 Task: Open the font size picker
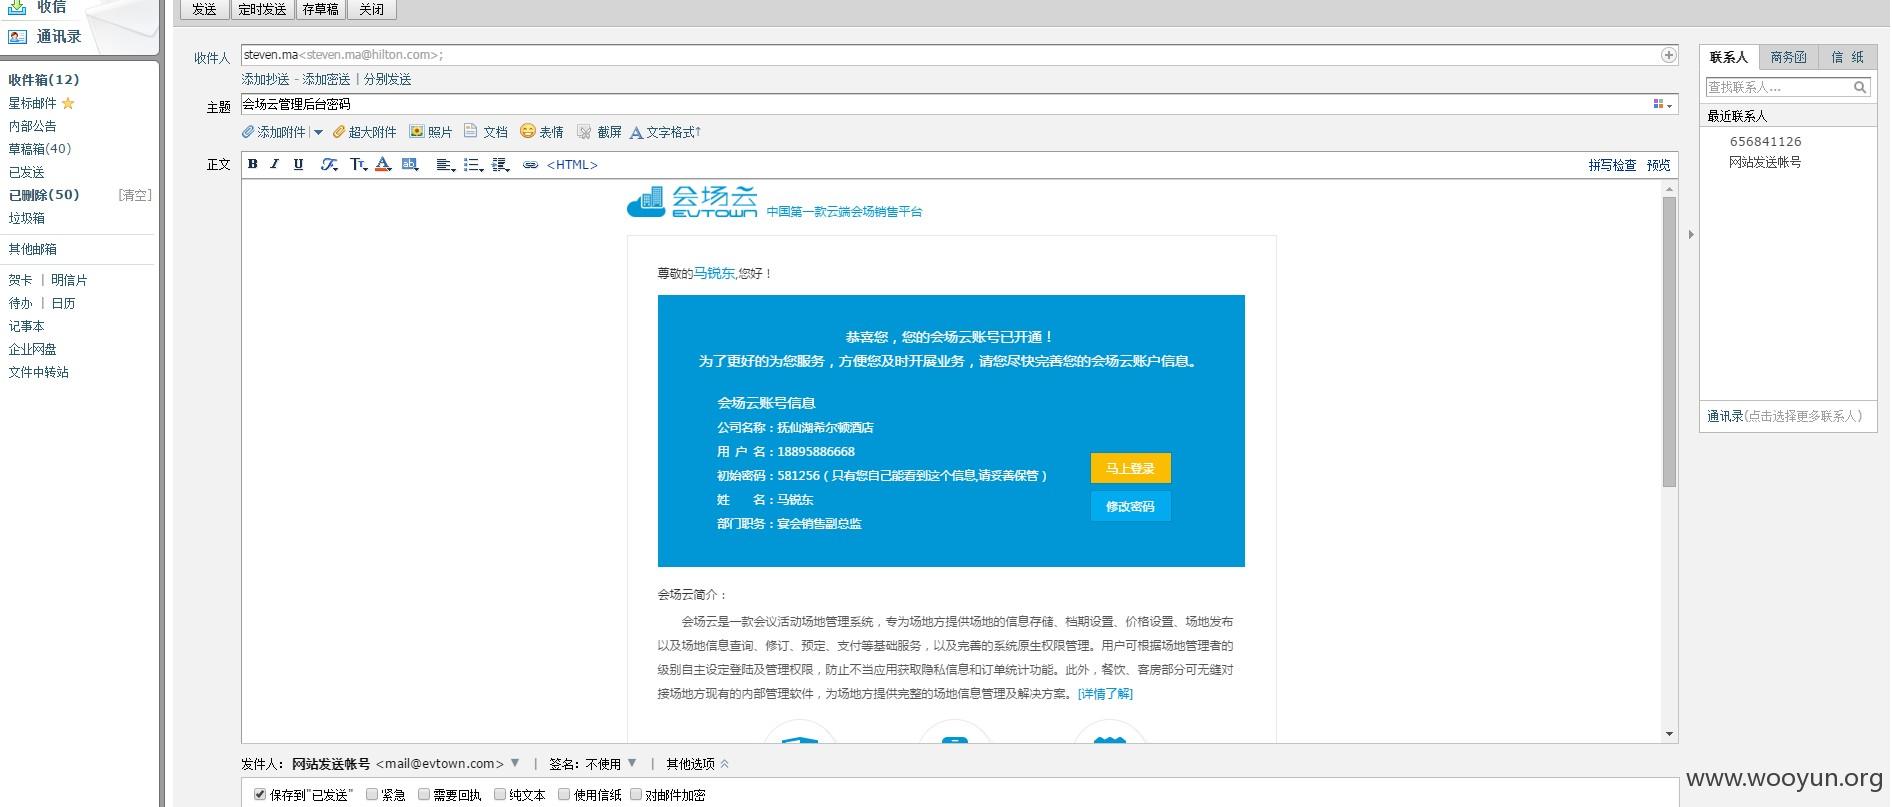click(358, 164)
